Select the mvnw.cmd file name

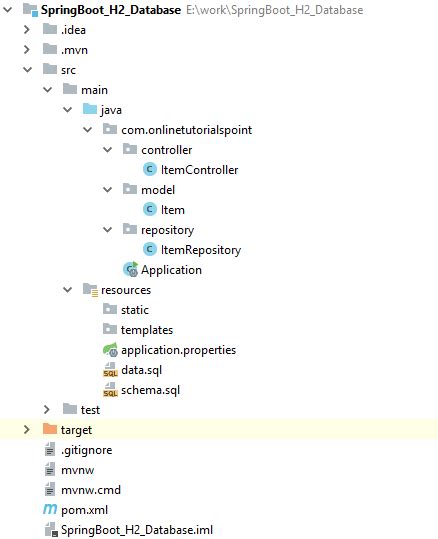[91, 490]
